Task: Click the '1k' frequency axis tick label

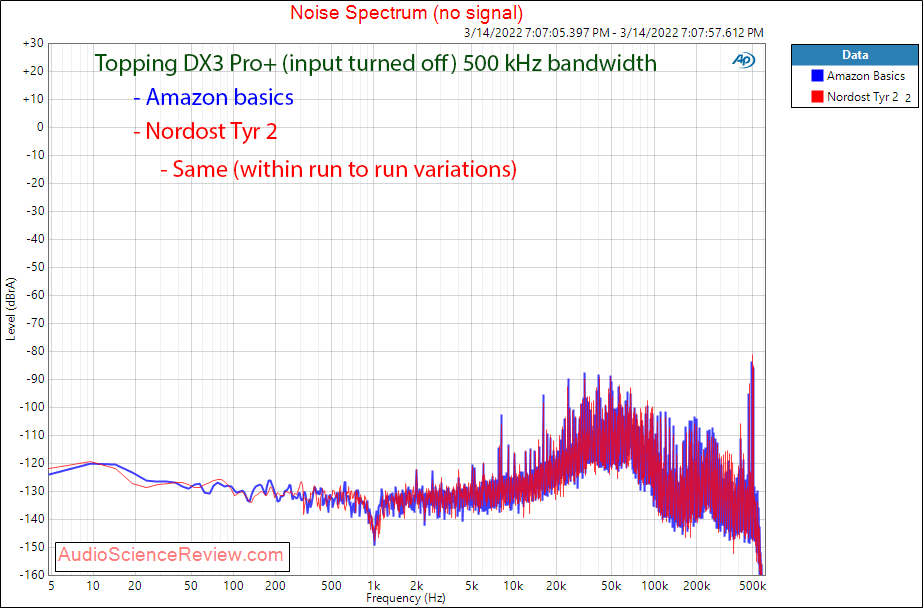Action: point(374,586)
